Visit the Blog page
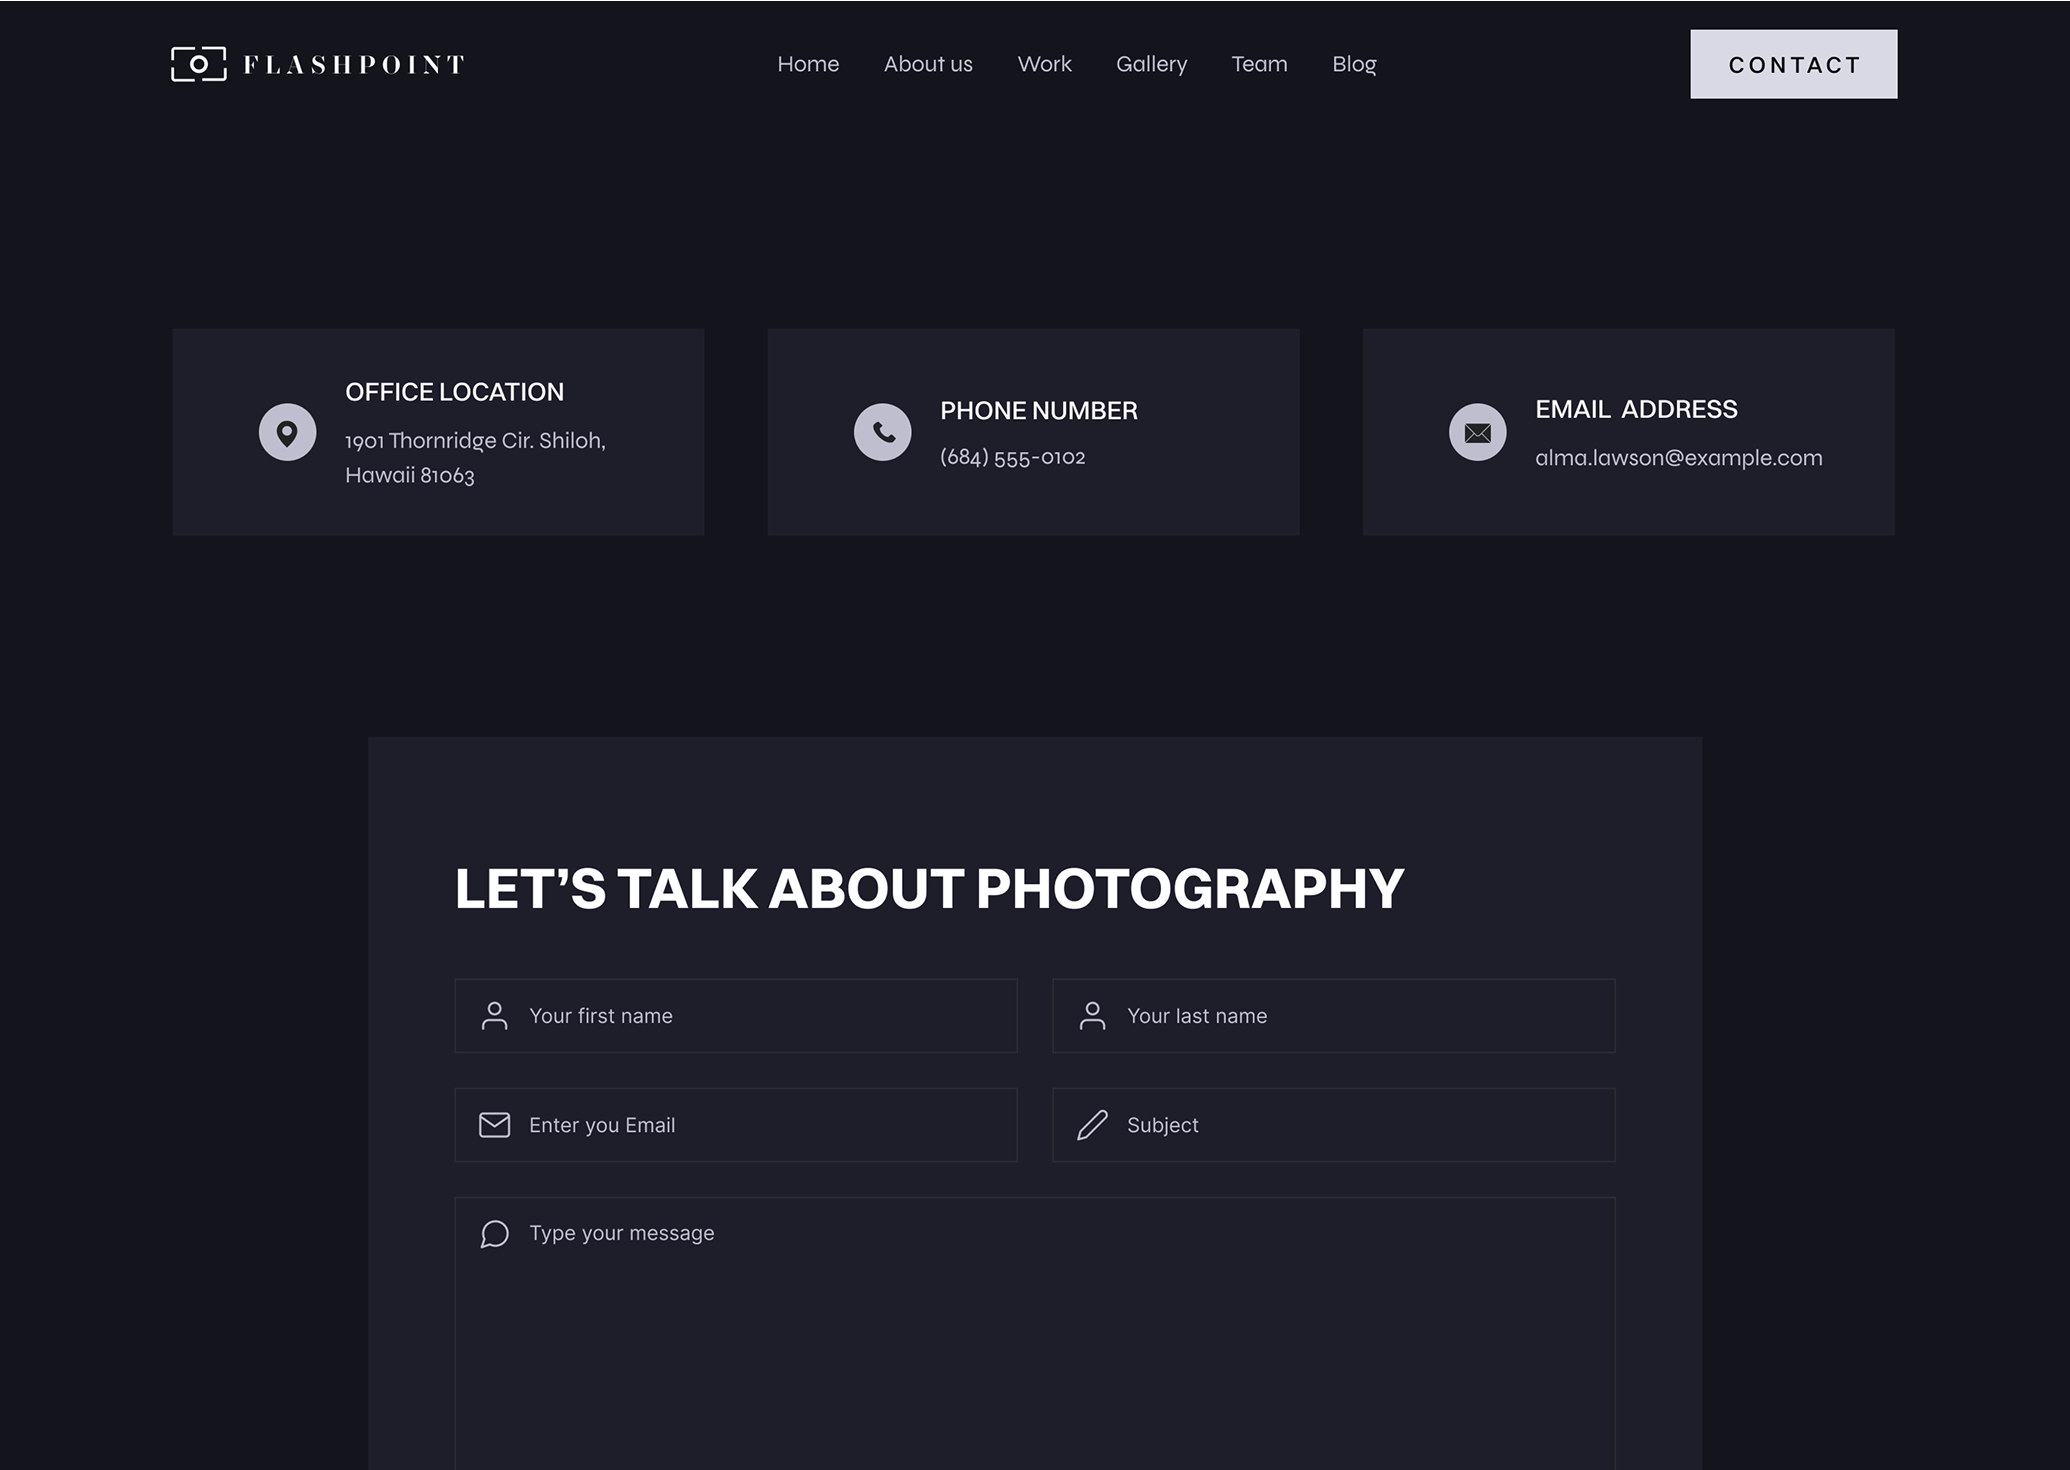The height and width of the screenshot is (1470, 2070). click(x=1354, y=64)
